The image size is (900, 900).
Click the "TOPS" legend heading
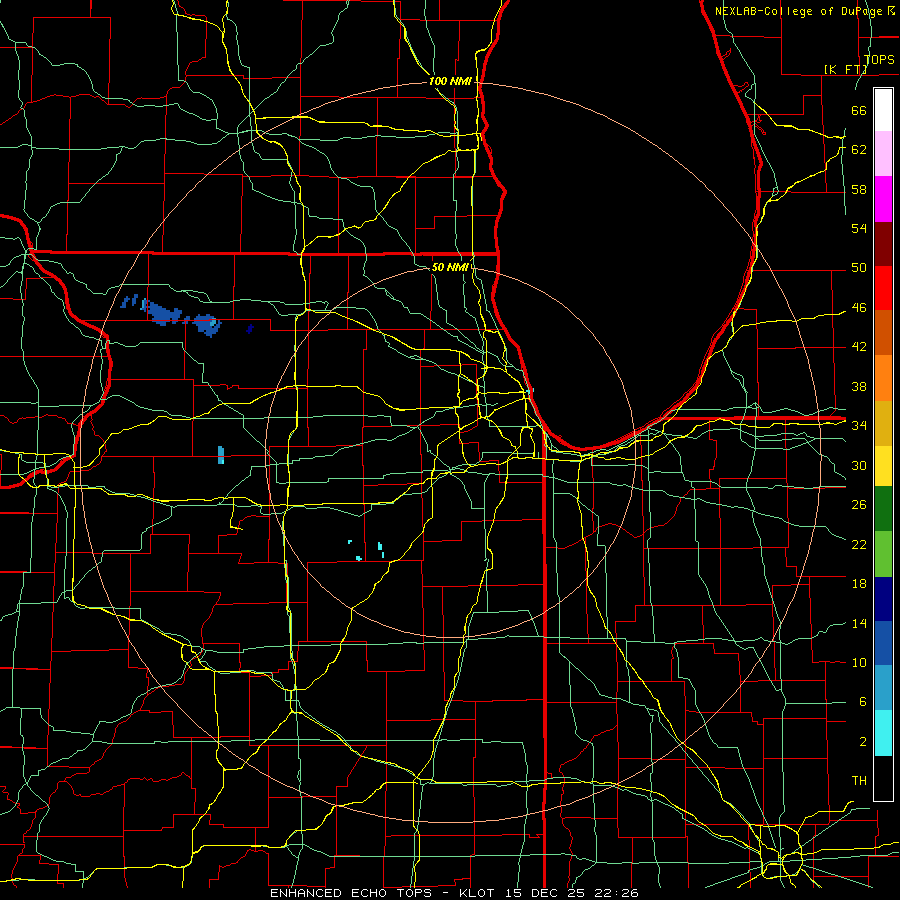(x=879, y=60)
